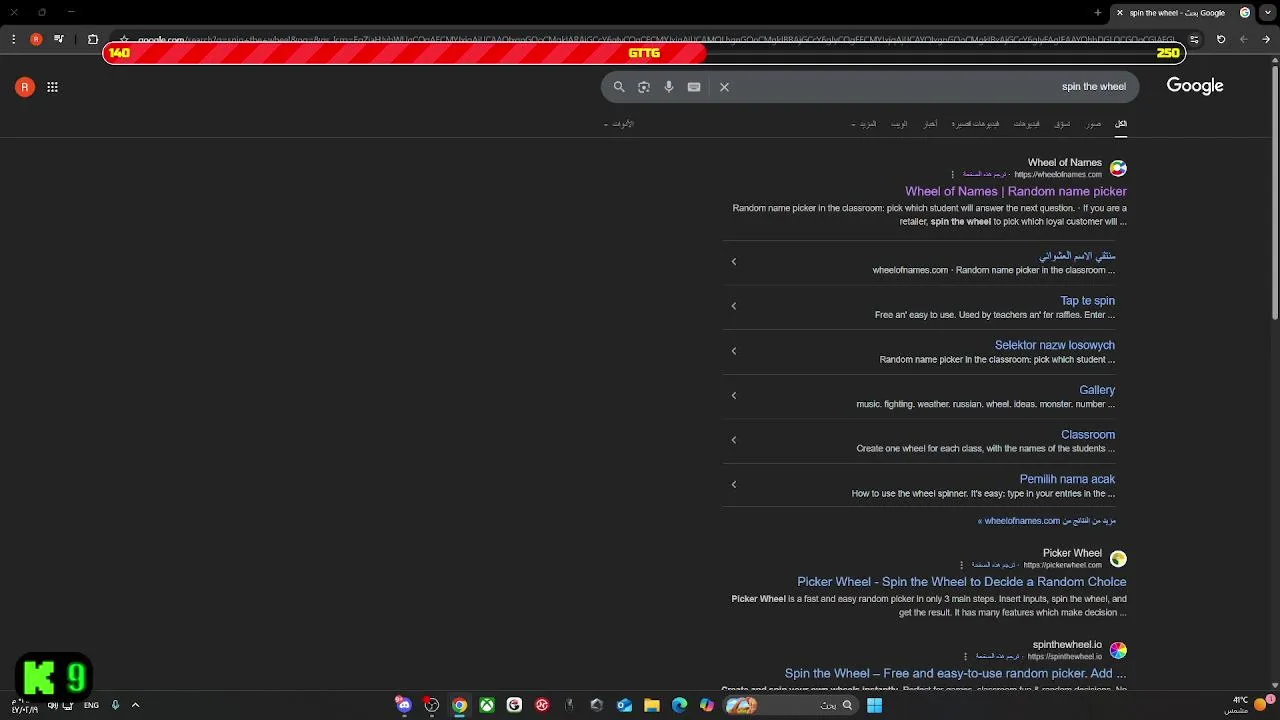Open Chrome profile button in toolbar

pyautogui.click(x=36, y=39)
